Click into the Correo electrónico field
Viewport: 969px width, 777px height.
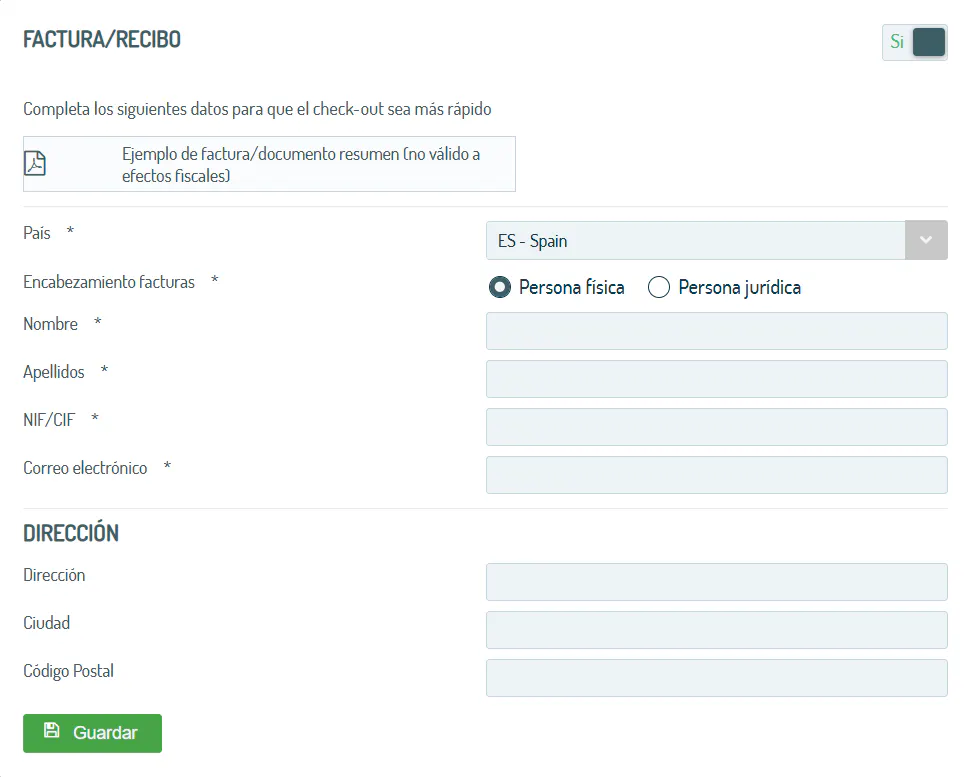tap(717, 475)
